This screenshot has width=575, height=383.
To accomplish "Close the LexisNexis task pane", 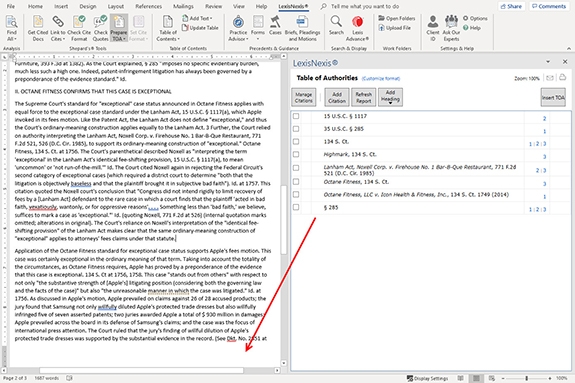I will [565, 62].
